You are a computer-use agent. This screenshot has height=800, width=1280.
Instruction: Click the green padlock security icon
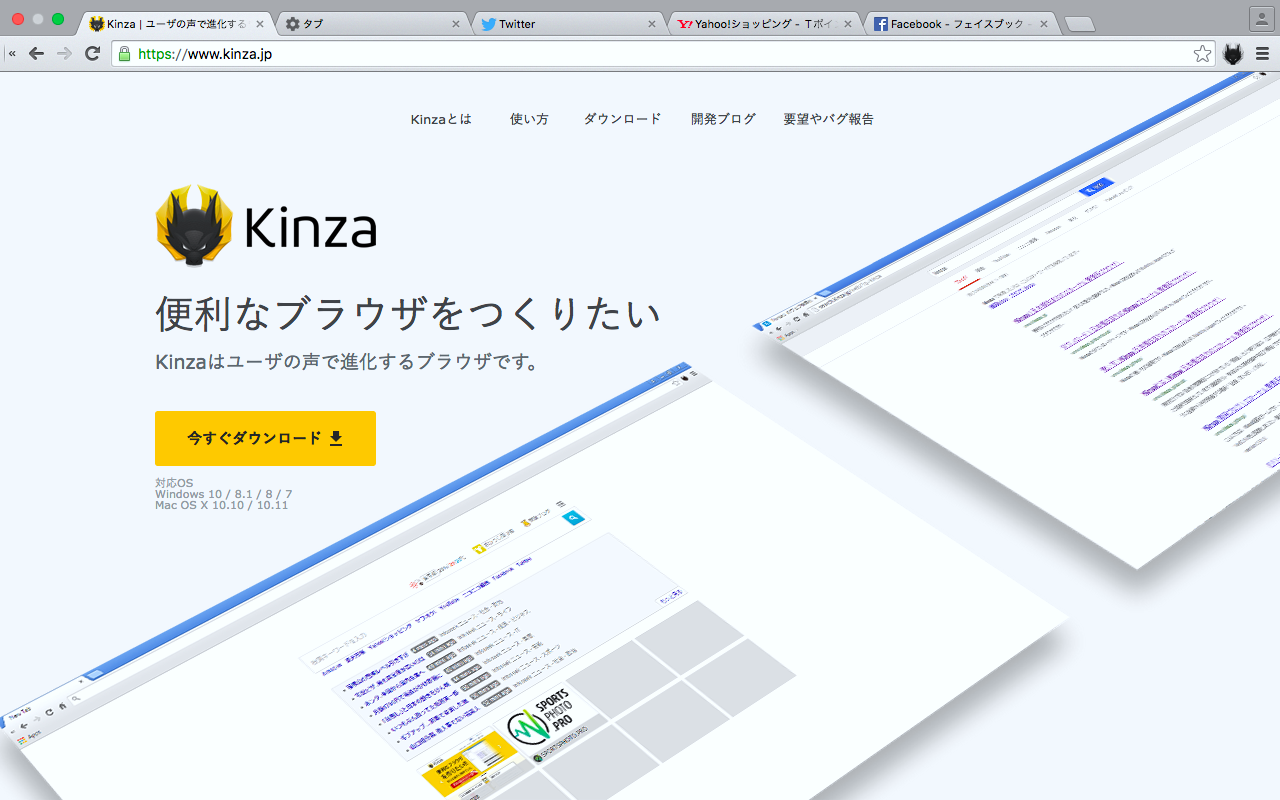[124, 54]
